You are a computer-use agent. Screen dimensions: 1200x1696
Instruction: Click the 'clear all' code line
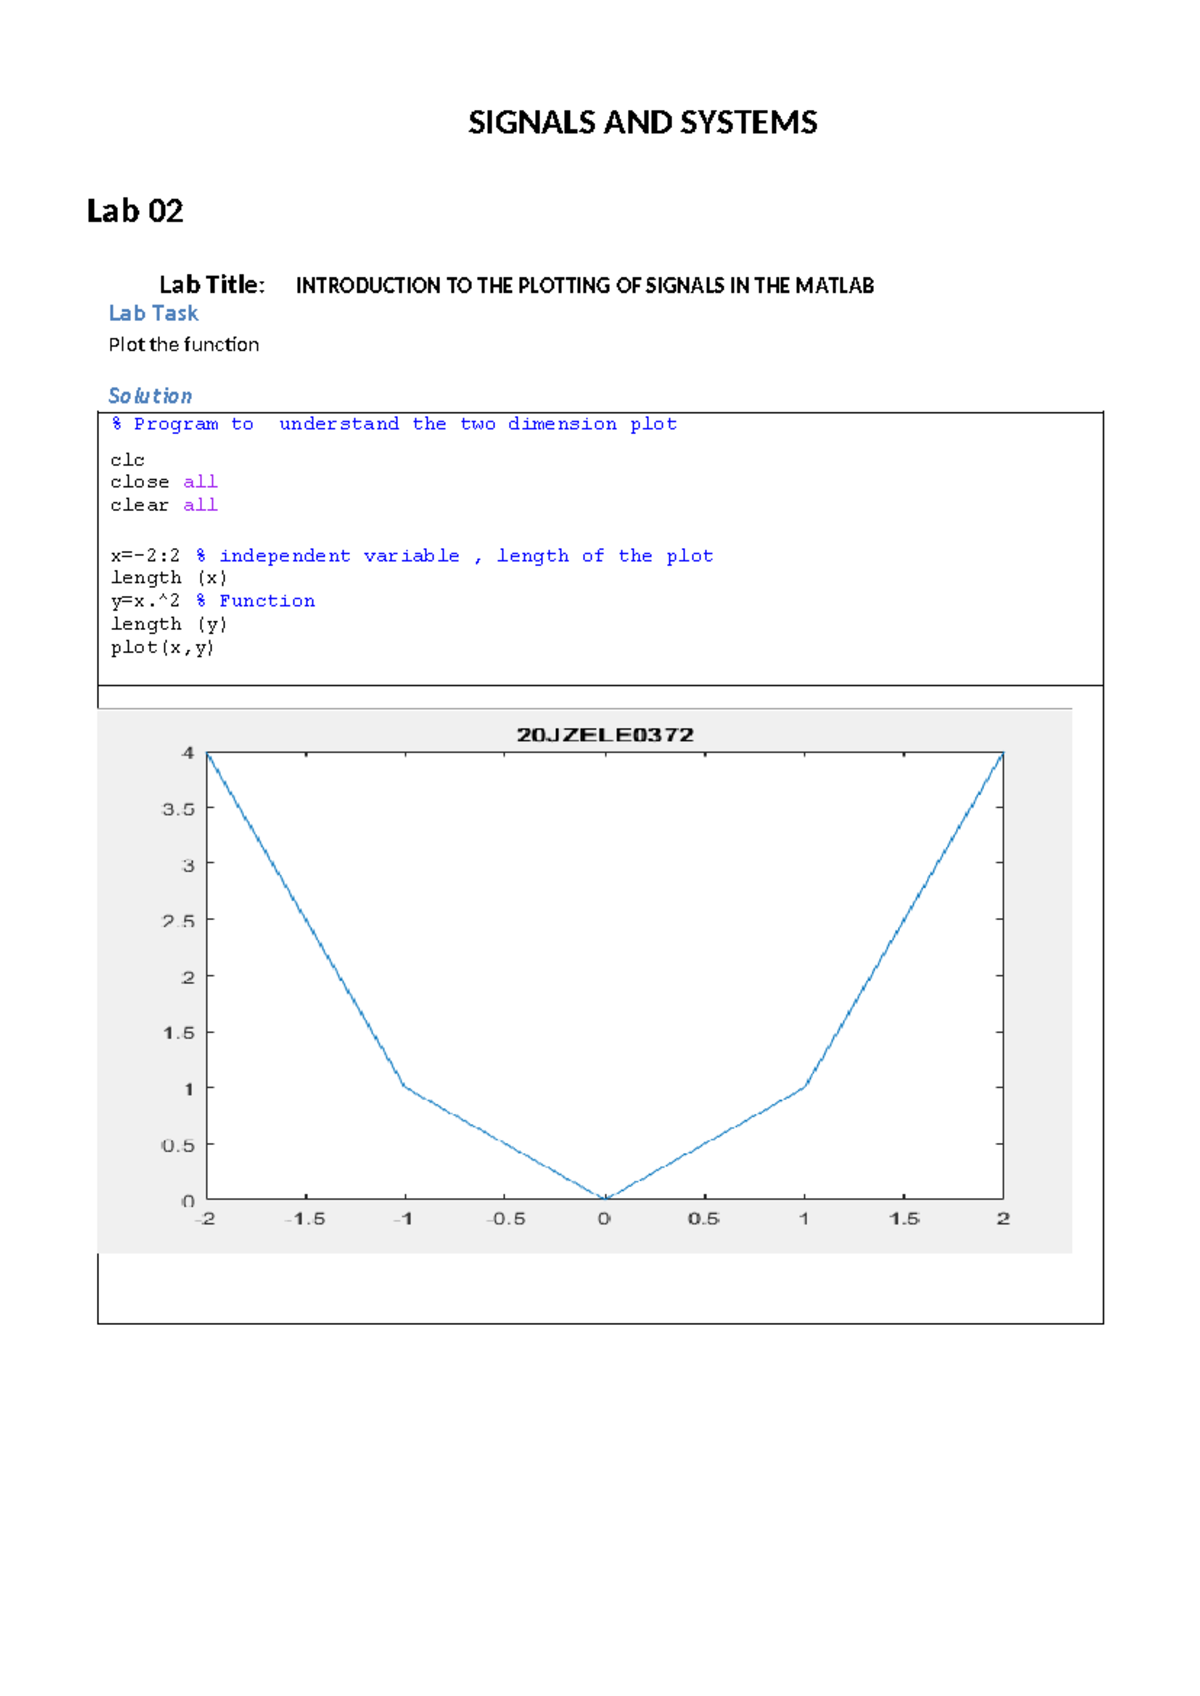164,505
